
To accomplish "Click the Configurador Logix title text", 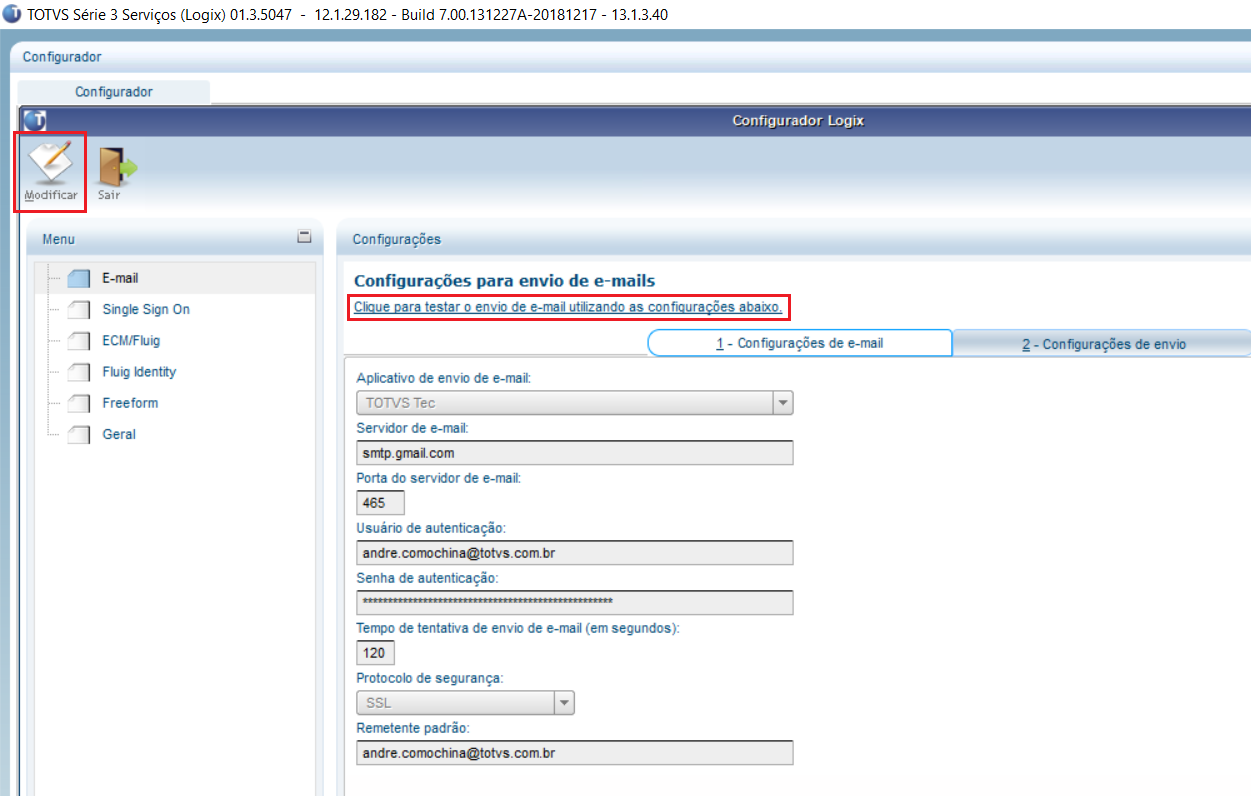I will [798, 120].
